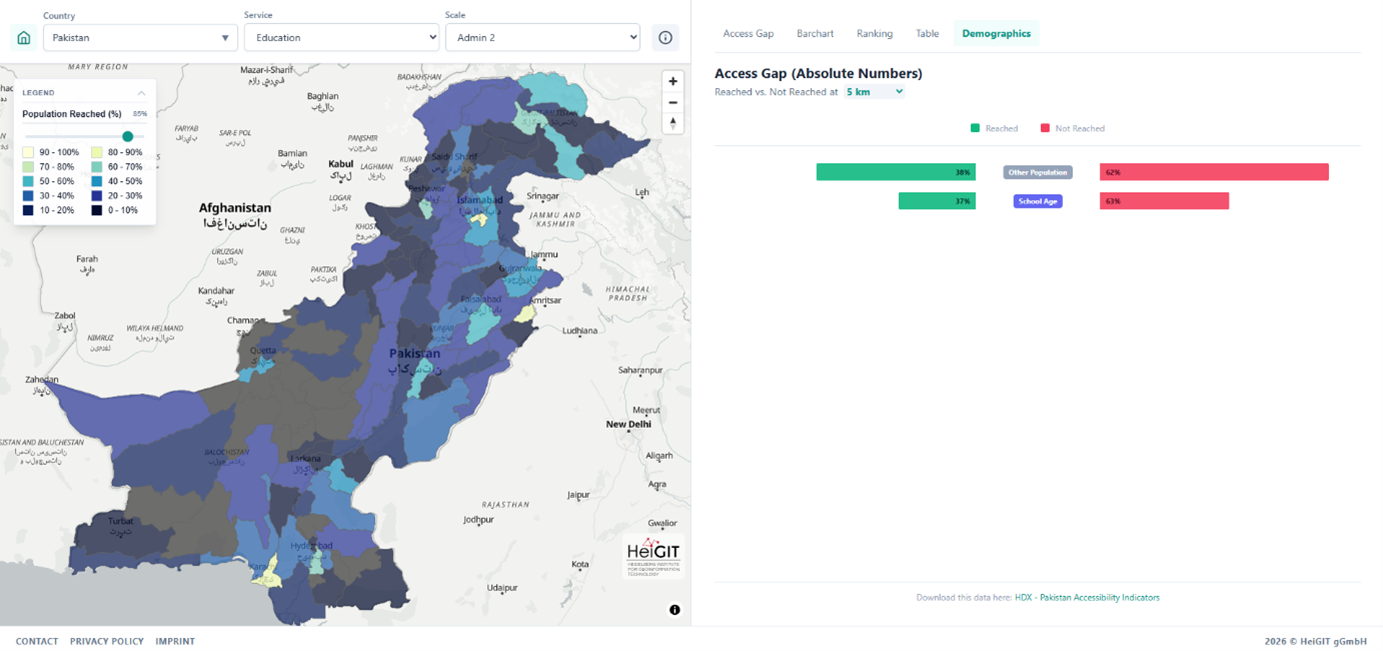Change the 5 km distance dropdown
1383x651 pixels.
(874, 92)
